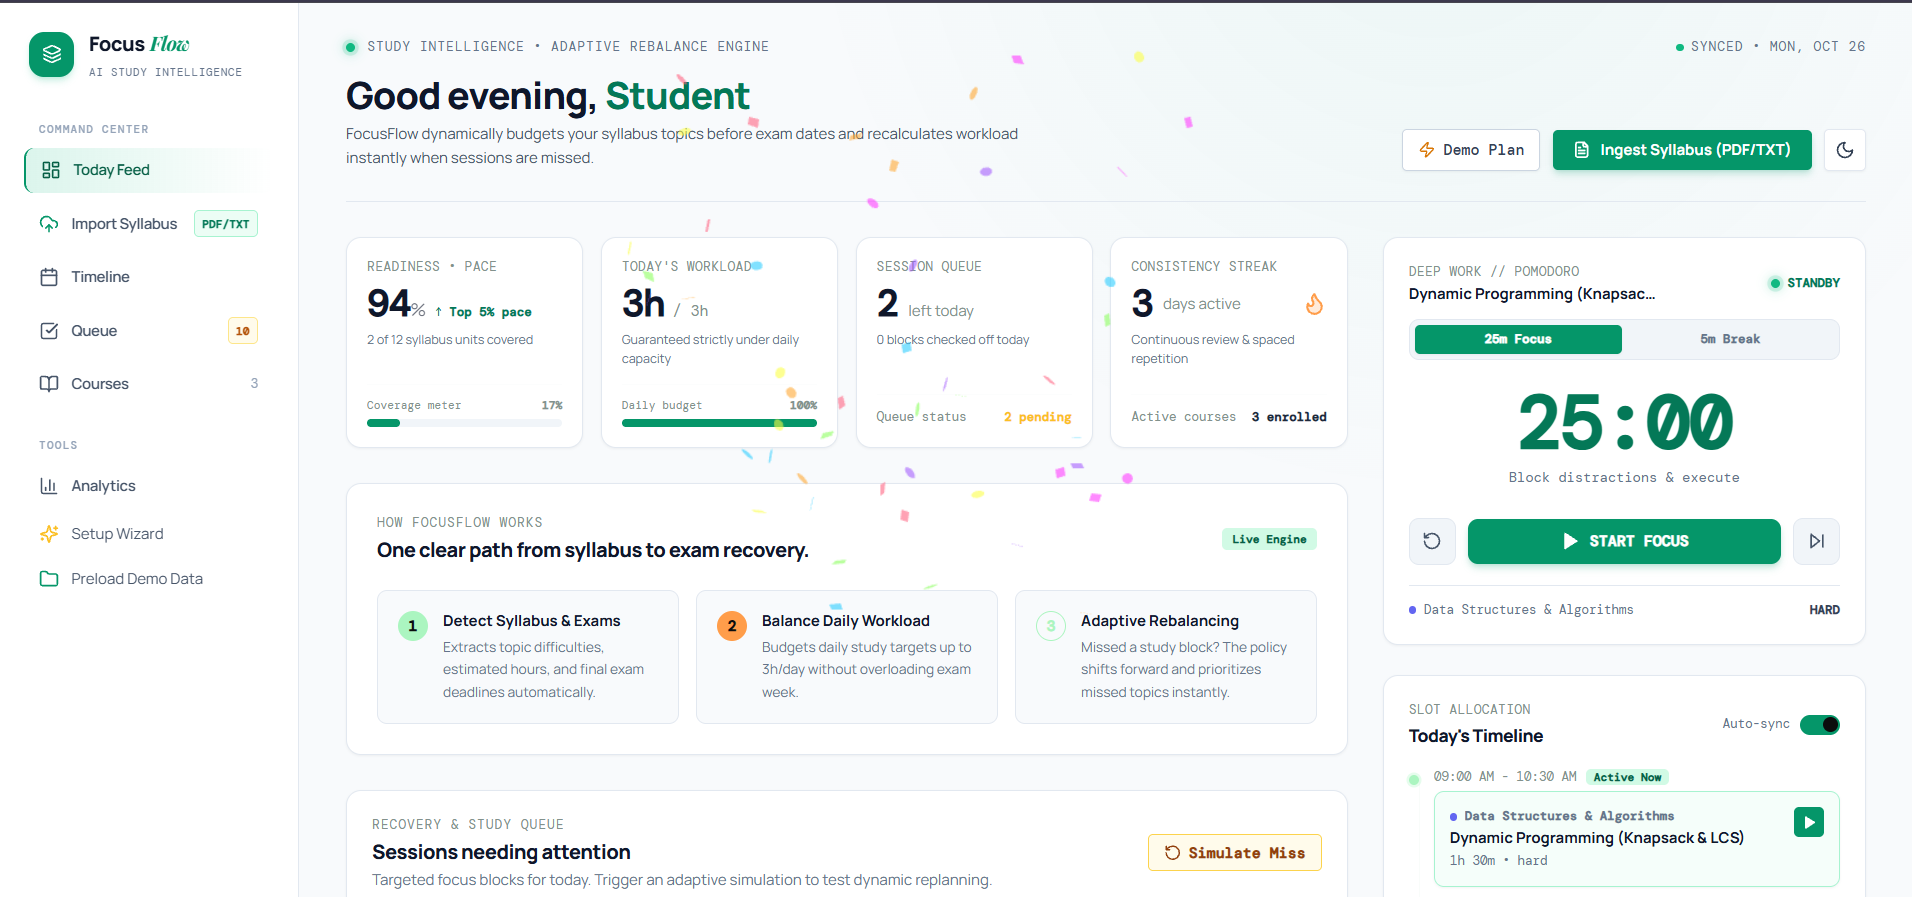Turn off the Auto-sync switch

point(1820,725)
